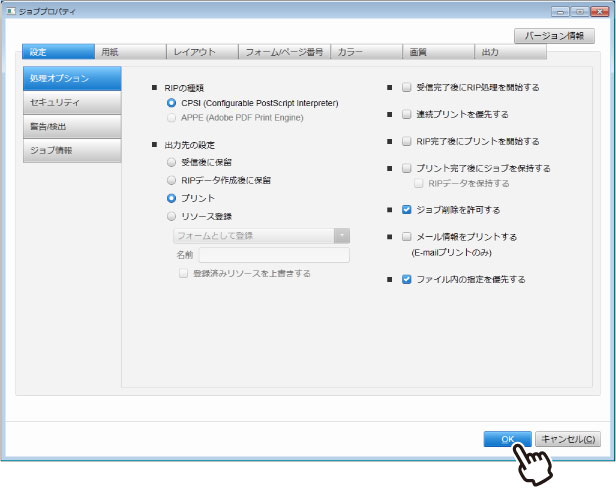Screen dimensions: 616x489
Task: Enable 受信完了後にRIP処理を開始する checkbox
Action: tap(407, 87)
